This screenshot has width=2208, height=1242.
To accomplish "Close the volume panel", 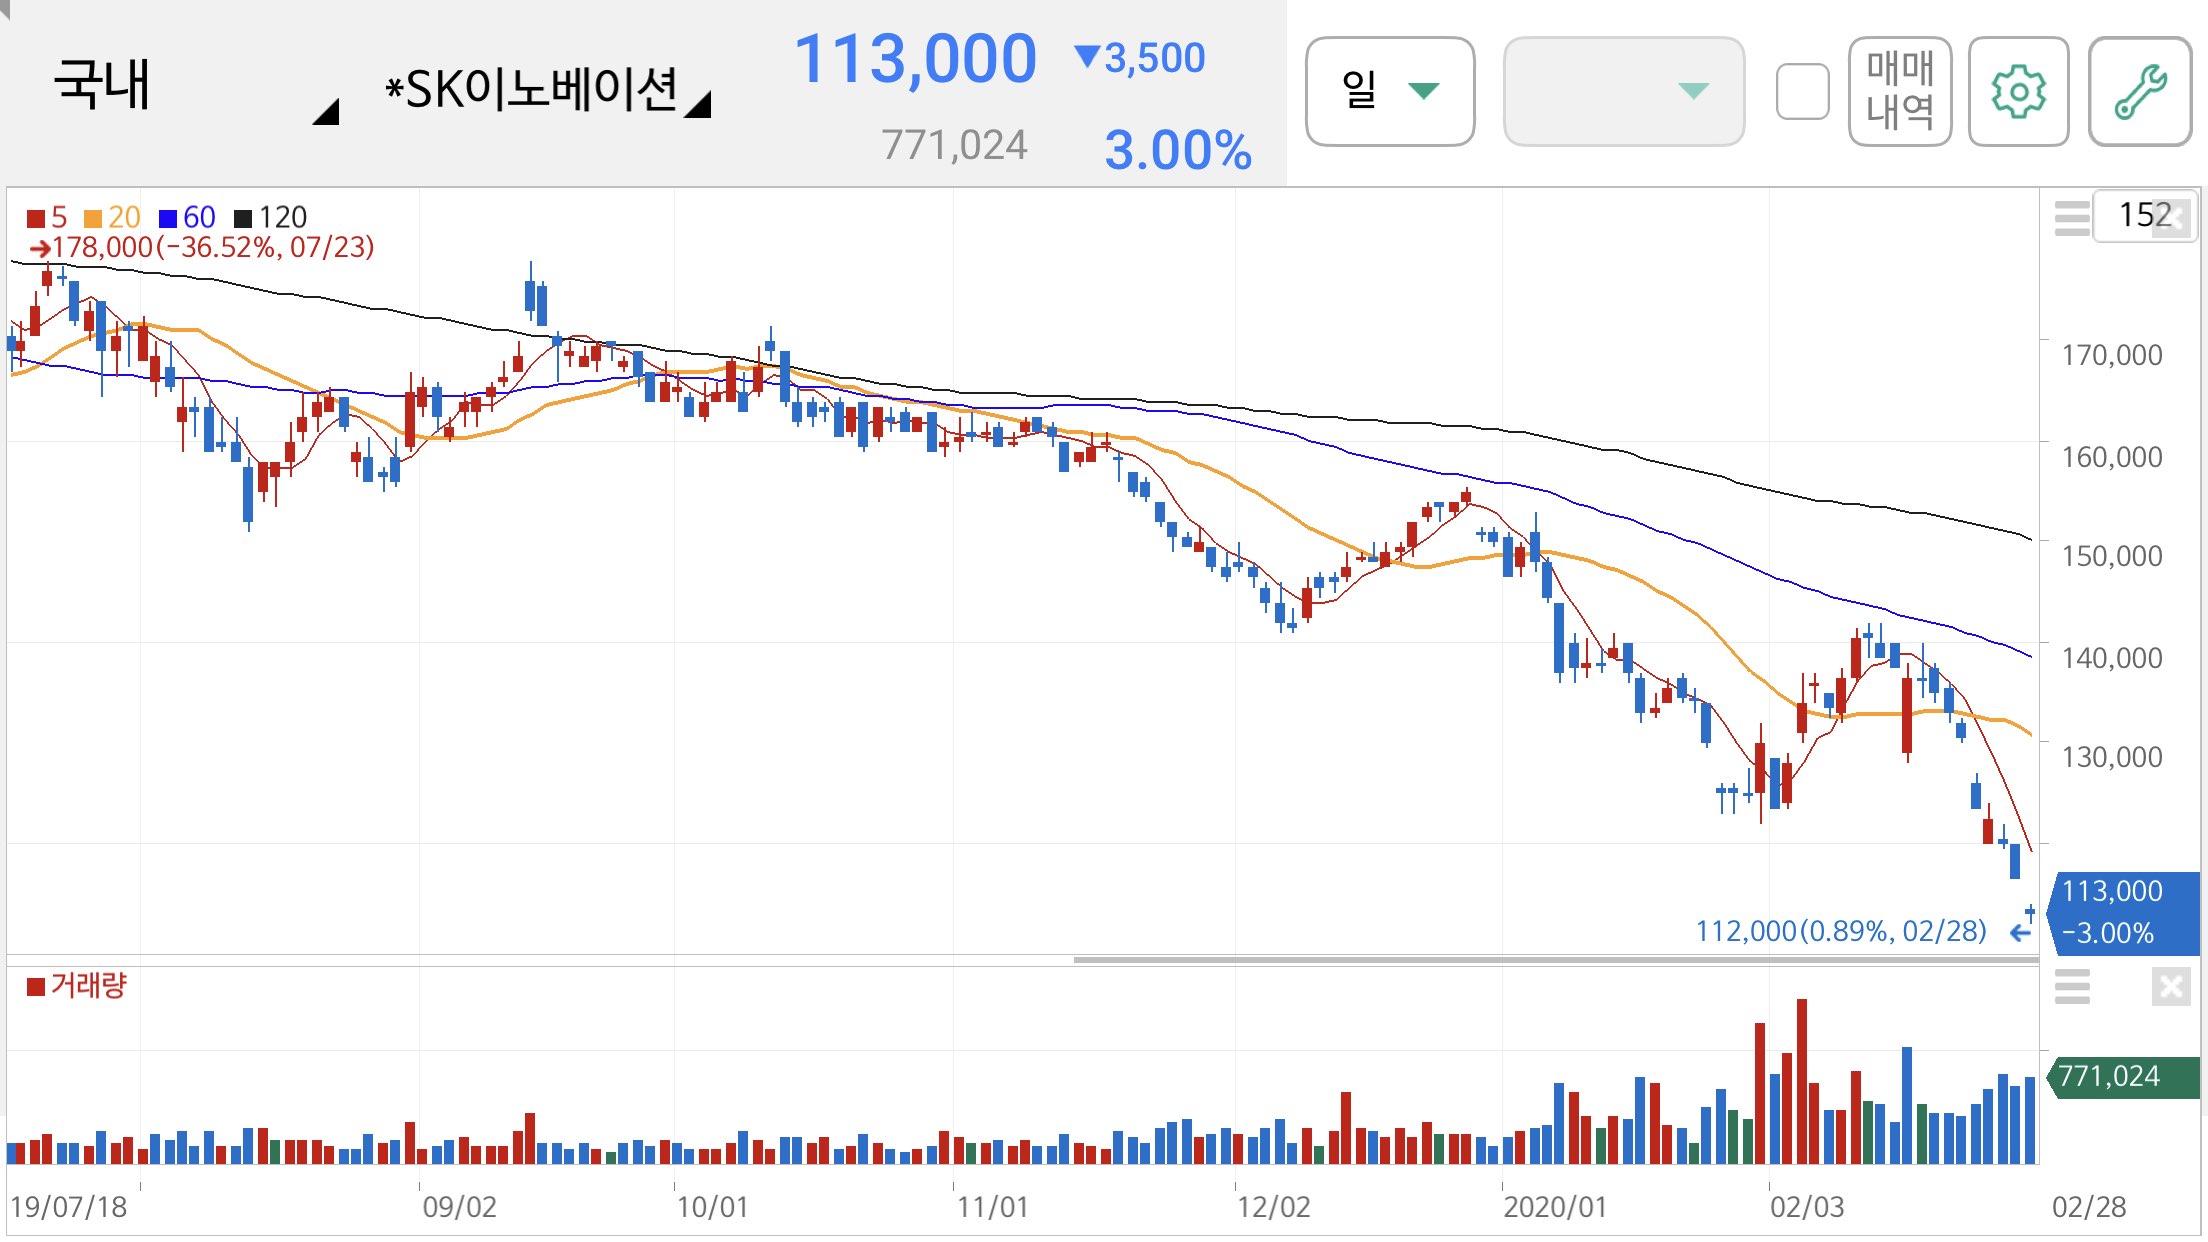I will click(x=2171, y=987).
